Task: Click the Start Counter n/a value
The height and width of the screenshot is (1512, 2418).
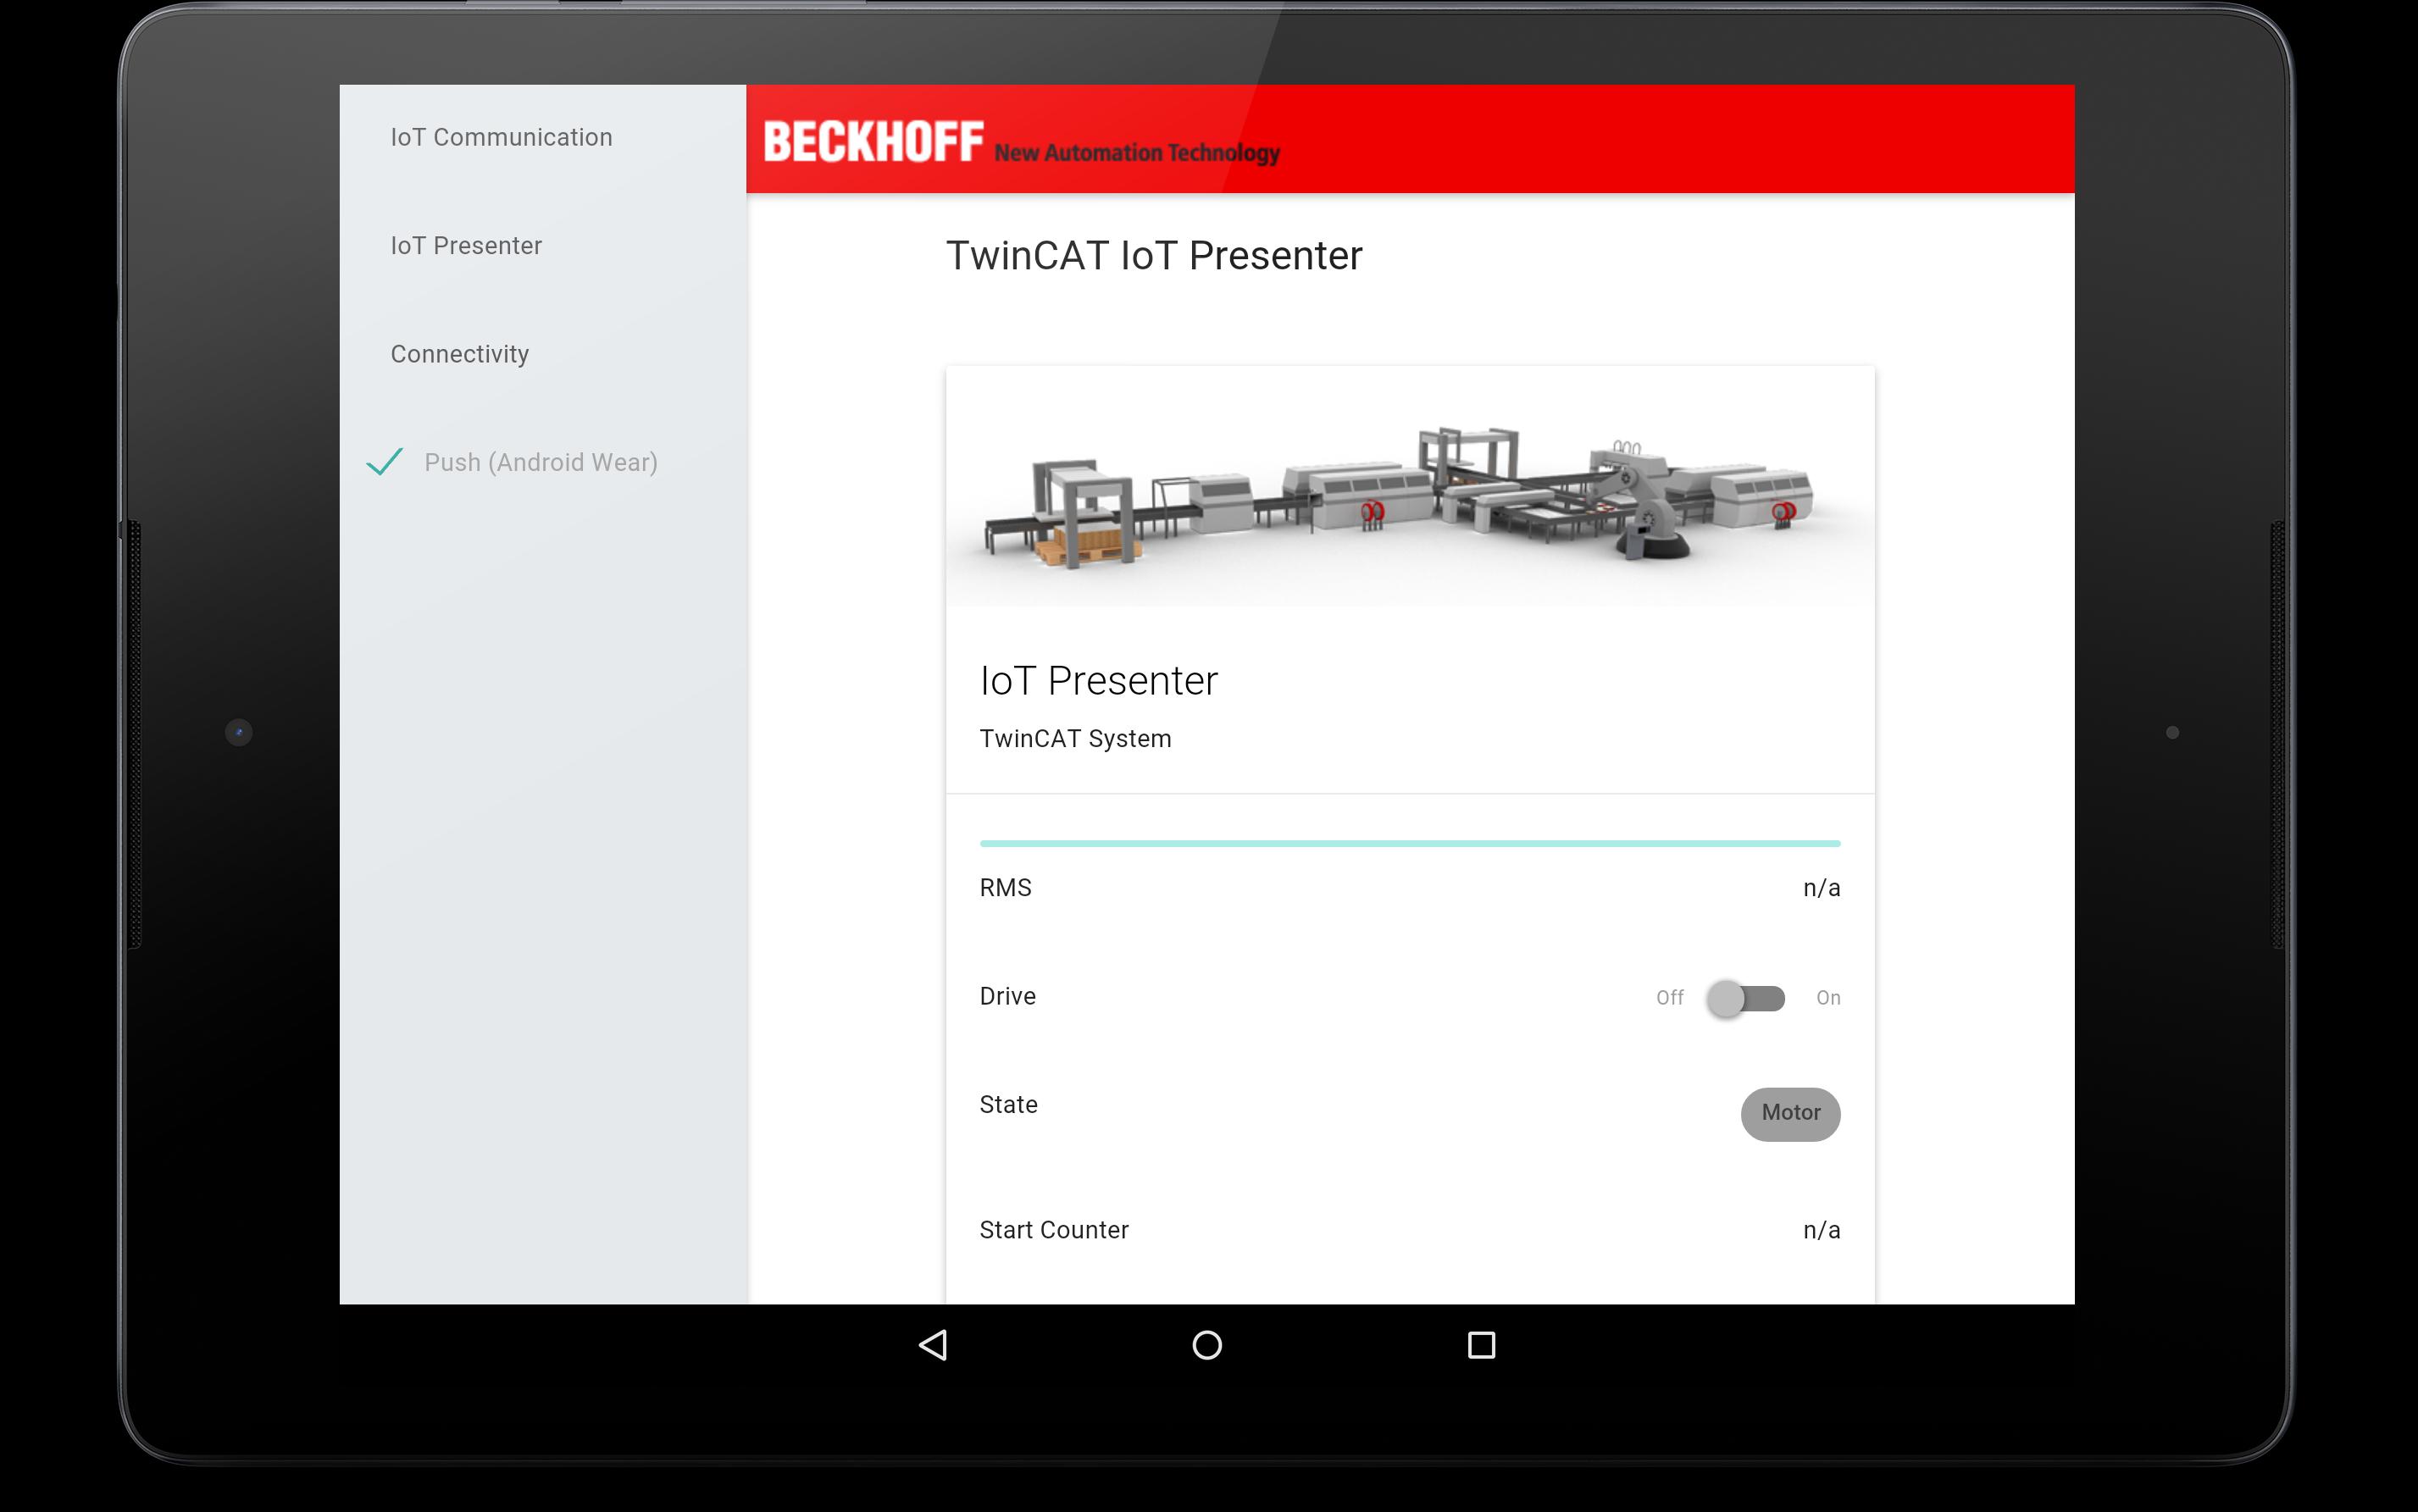Action: 1820,1230
